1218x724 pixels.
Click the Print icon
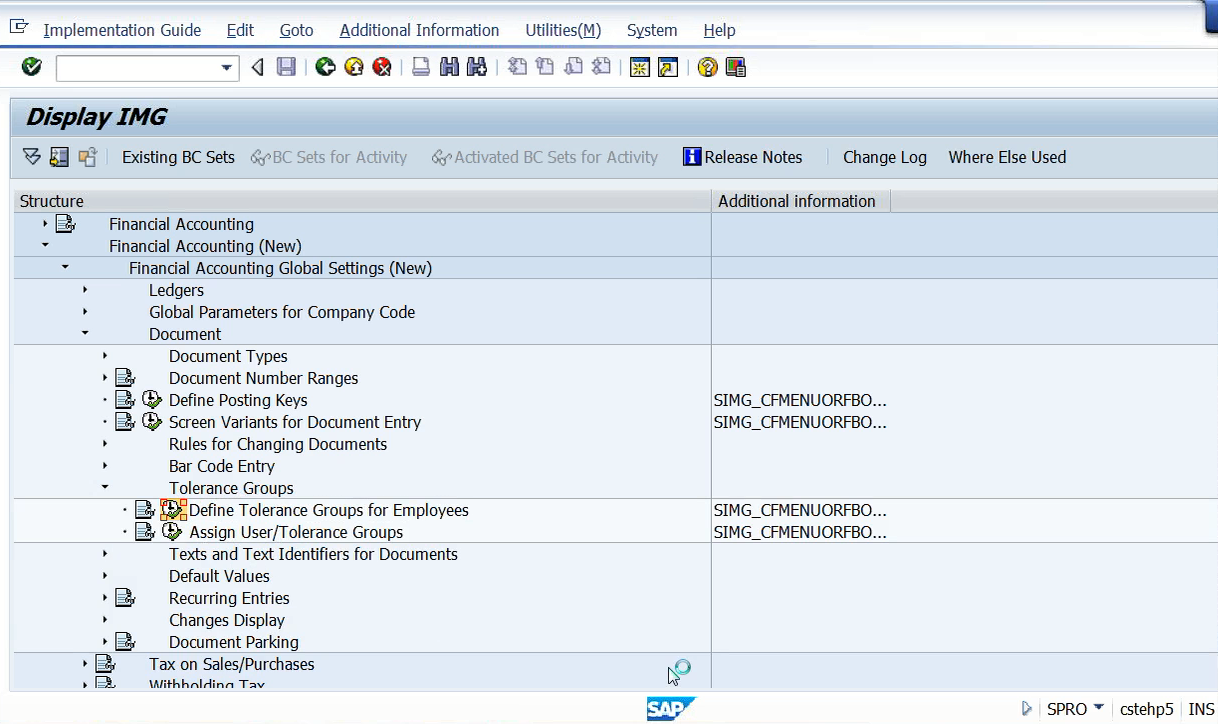click(x=421, y=67)
